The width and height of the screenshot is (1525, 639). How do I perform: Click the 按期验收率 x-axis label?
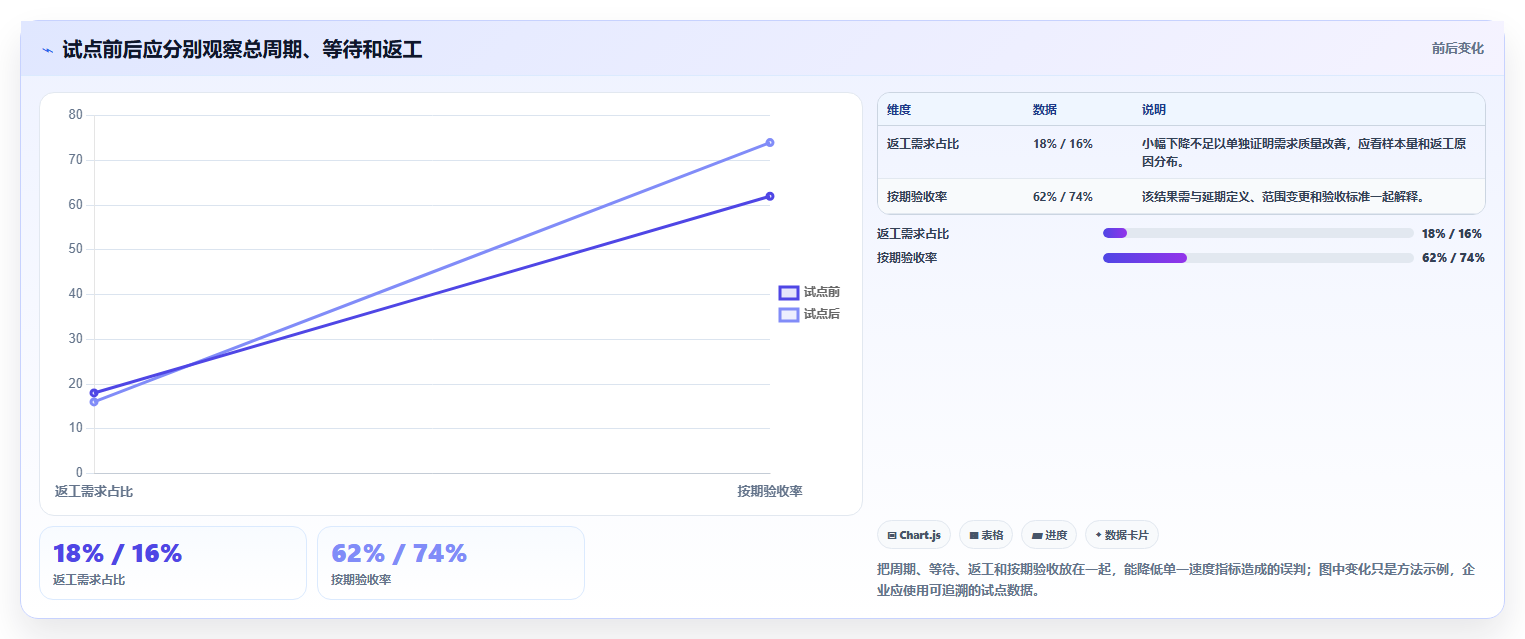770,491
